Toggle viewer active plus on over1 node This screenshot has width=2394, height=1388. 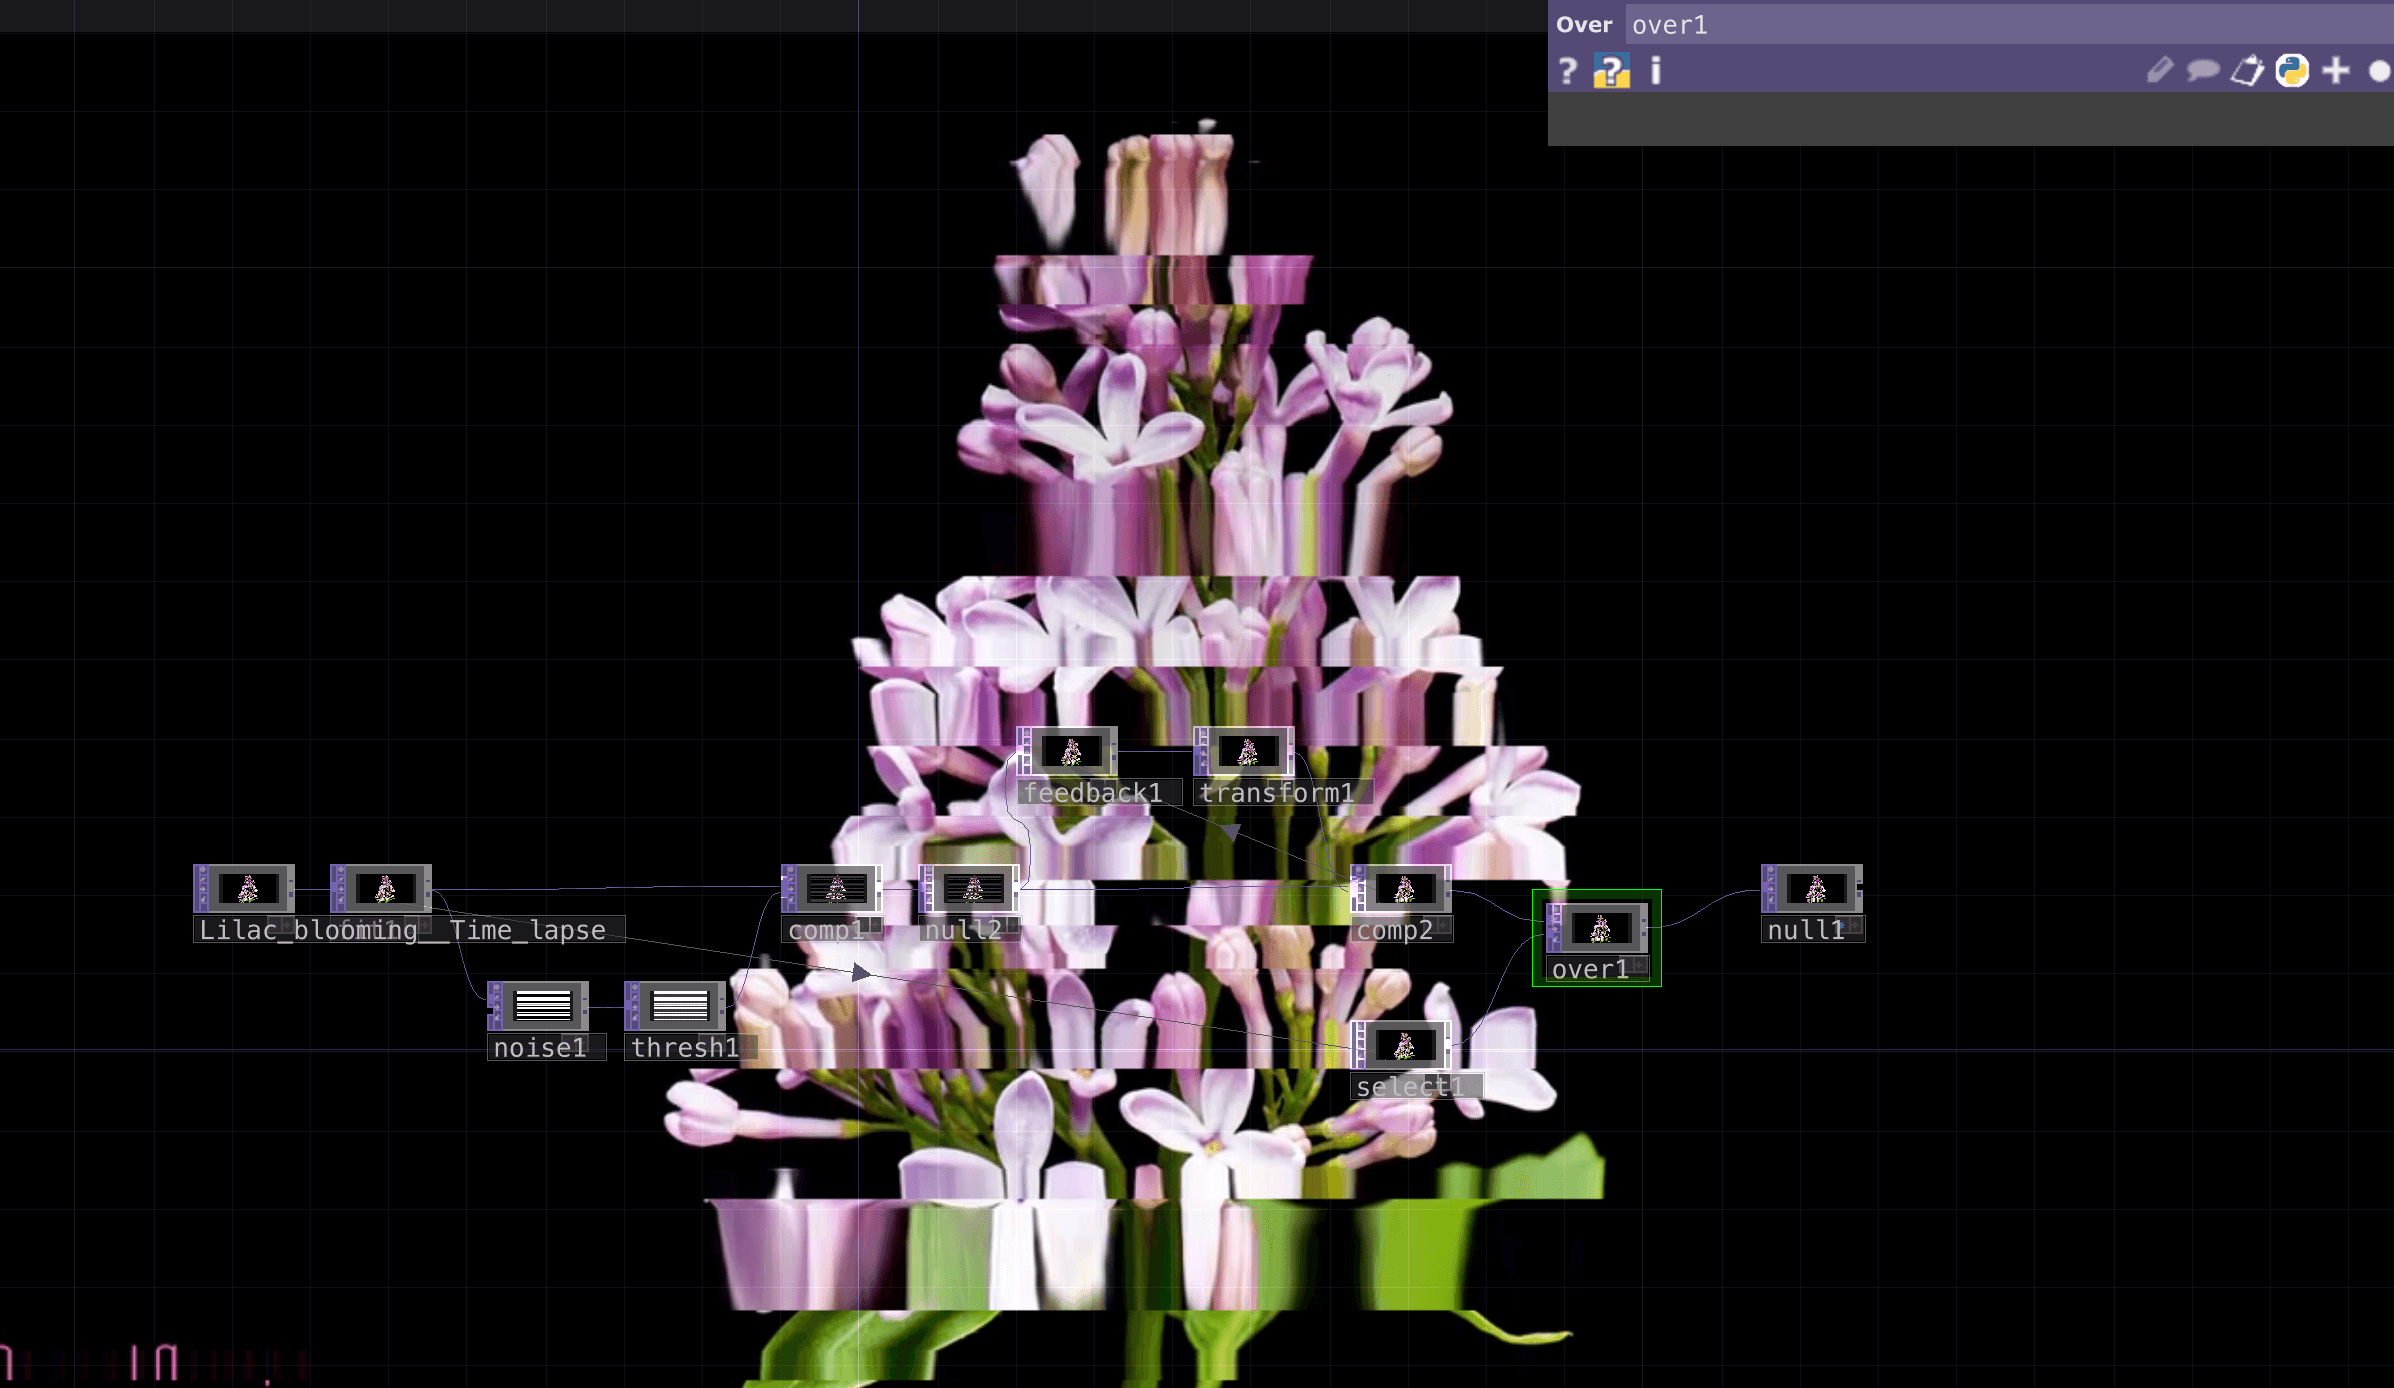(1637, 965)
